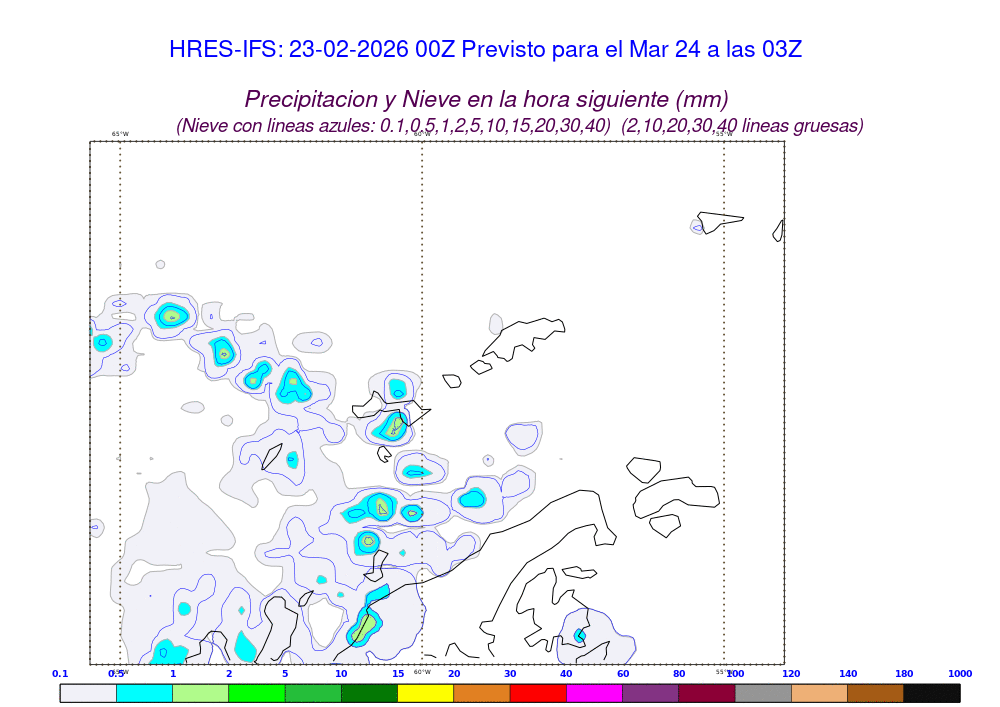Click the 60°W longitude label at bottom

pyautogui.click(x=422, y=672)
